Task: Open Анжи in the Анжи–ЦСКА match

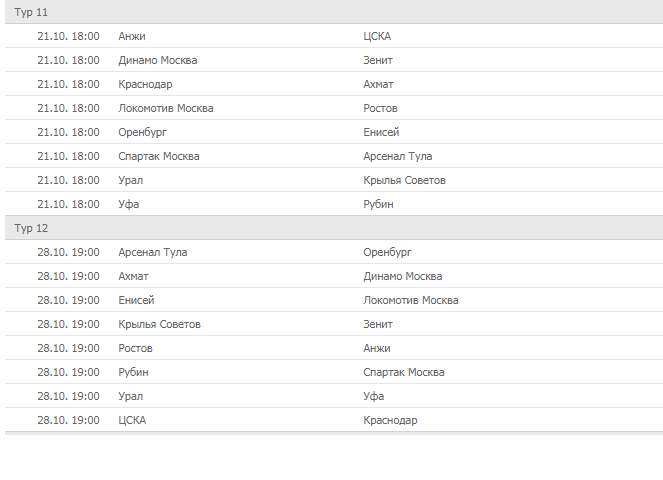Action: point(132,36)
